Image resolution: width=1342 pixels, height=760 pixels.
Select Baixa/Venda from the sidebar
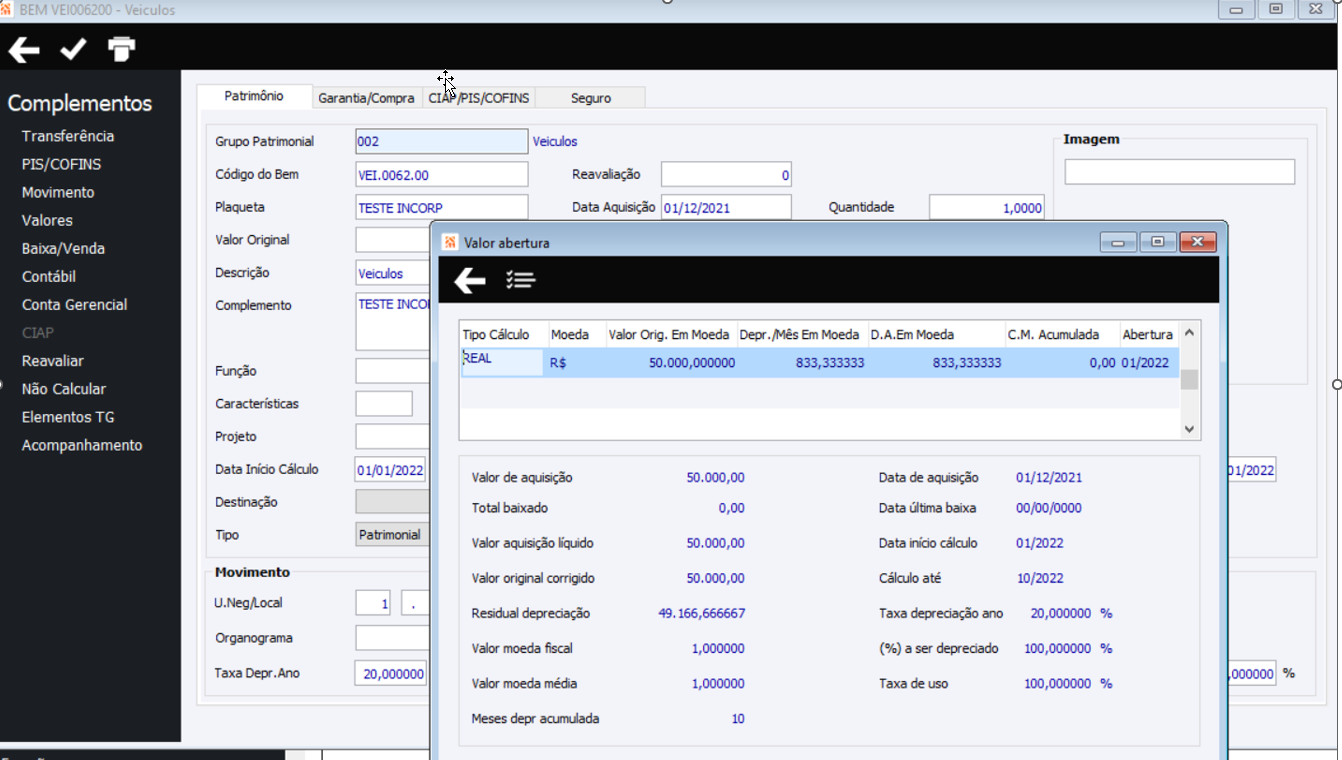63,248
